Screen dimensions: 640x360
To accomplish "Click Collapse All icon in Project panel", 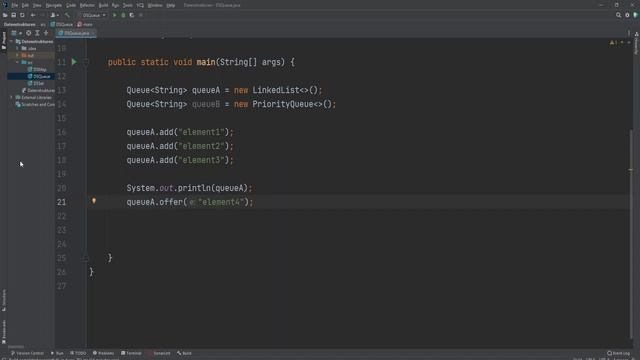I will click(x=46, y=33).
